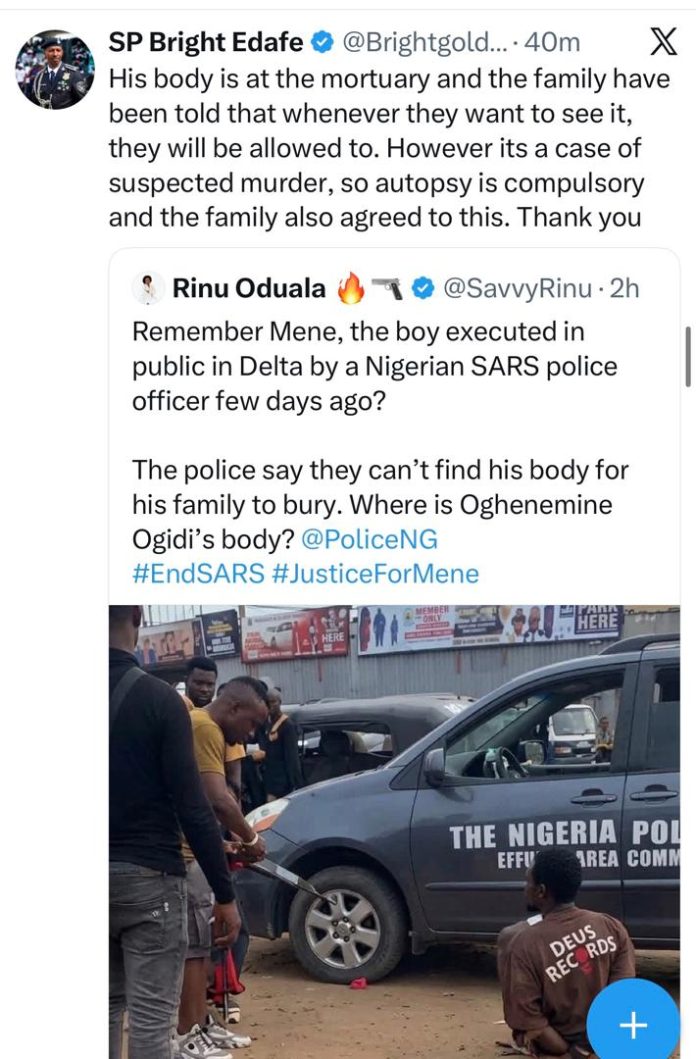Open SP Bright Edafe's profile picture
Viewport: 696px width, 1059px height.
point(55,70)
